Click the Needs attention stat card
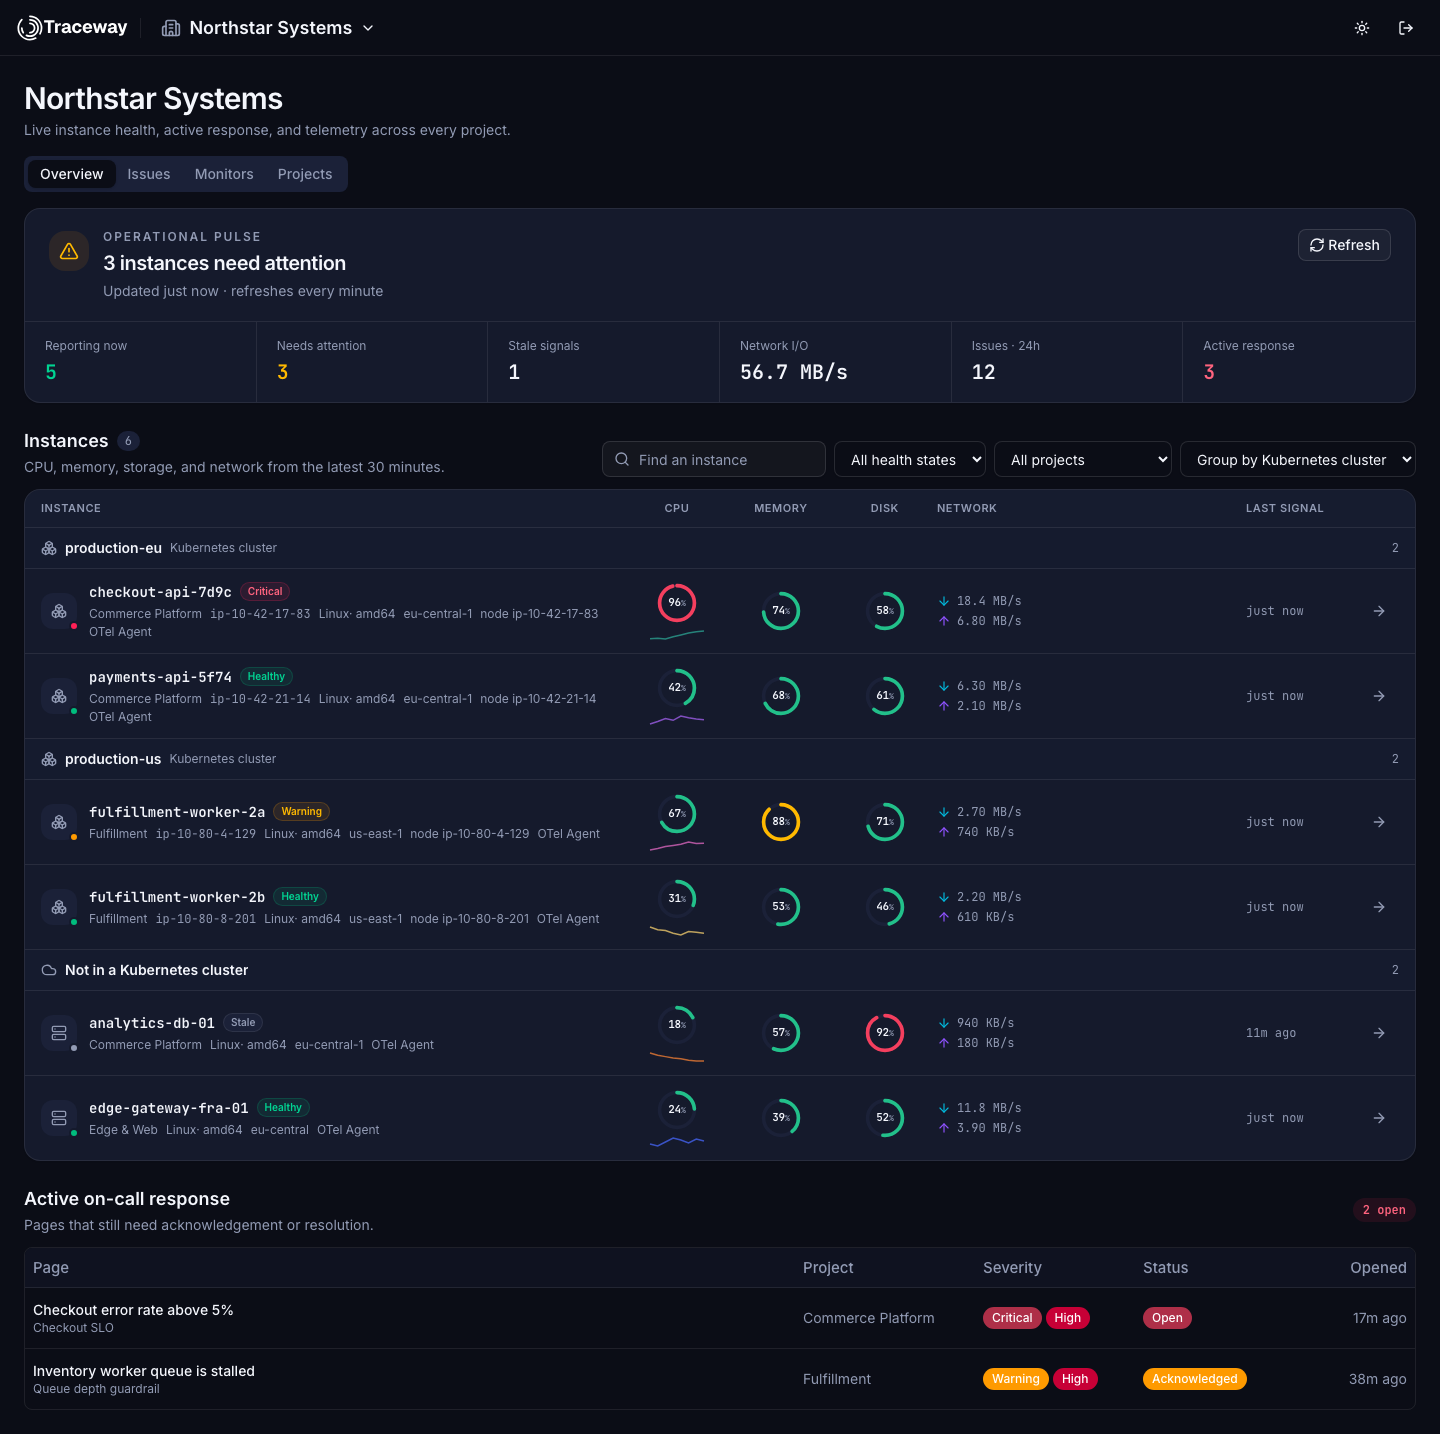1440x1434 pixels. (372, 362)
